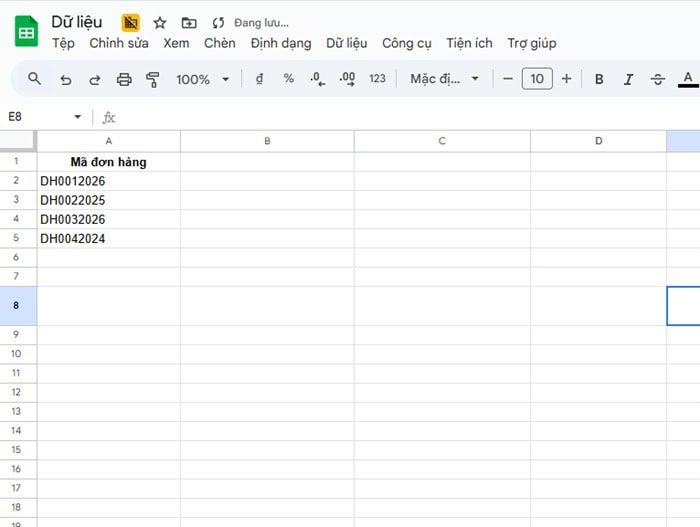Toggle strikethrough formatting
Image resolution: width=700 pixels, height=527 pixels.
tap(657, 79)
